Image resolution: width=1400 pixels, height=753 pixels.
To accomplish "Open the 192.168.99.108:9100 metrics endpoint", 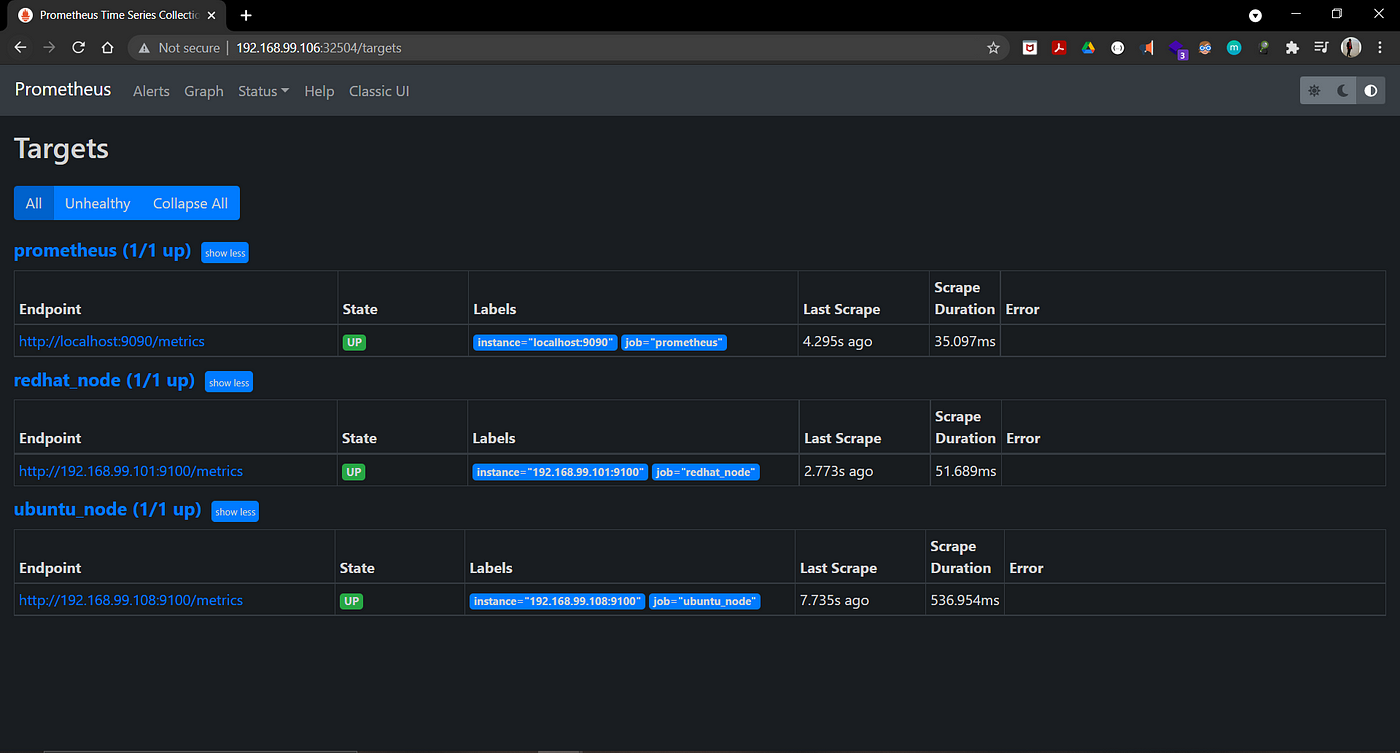I will 131,600.
